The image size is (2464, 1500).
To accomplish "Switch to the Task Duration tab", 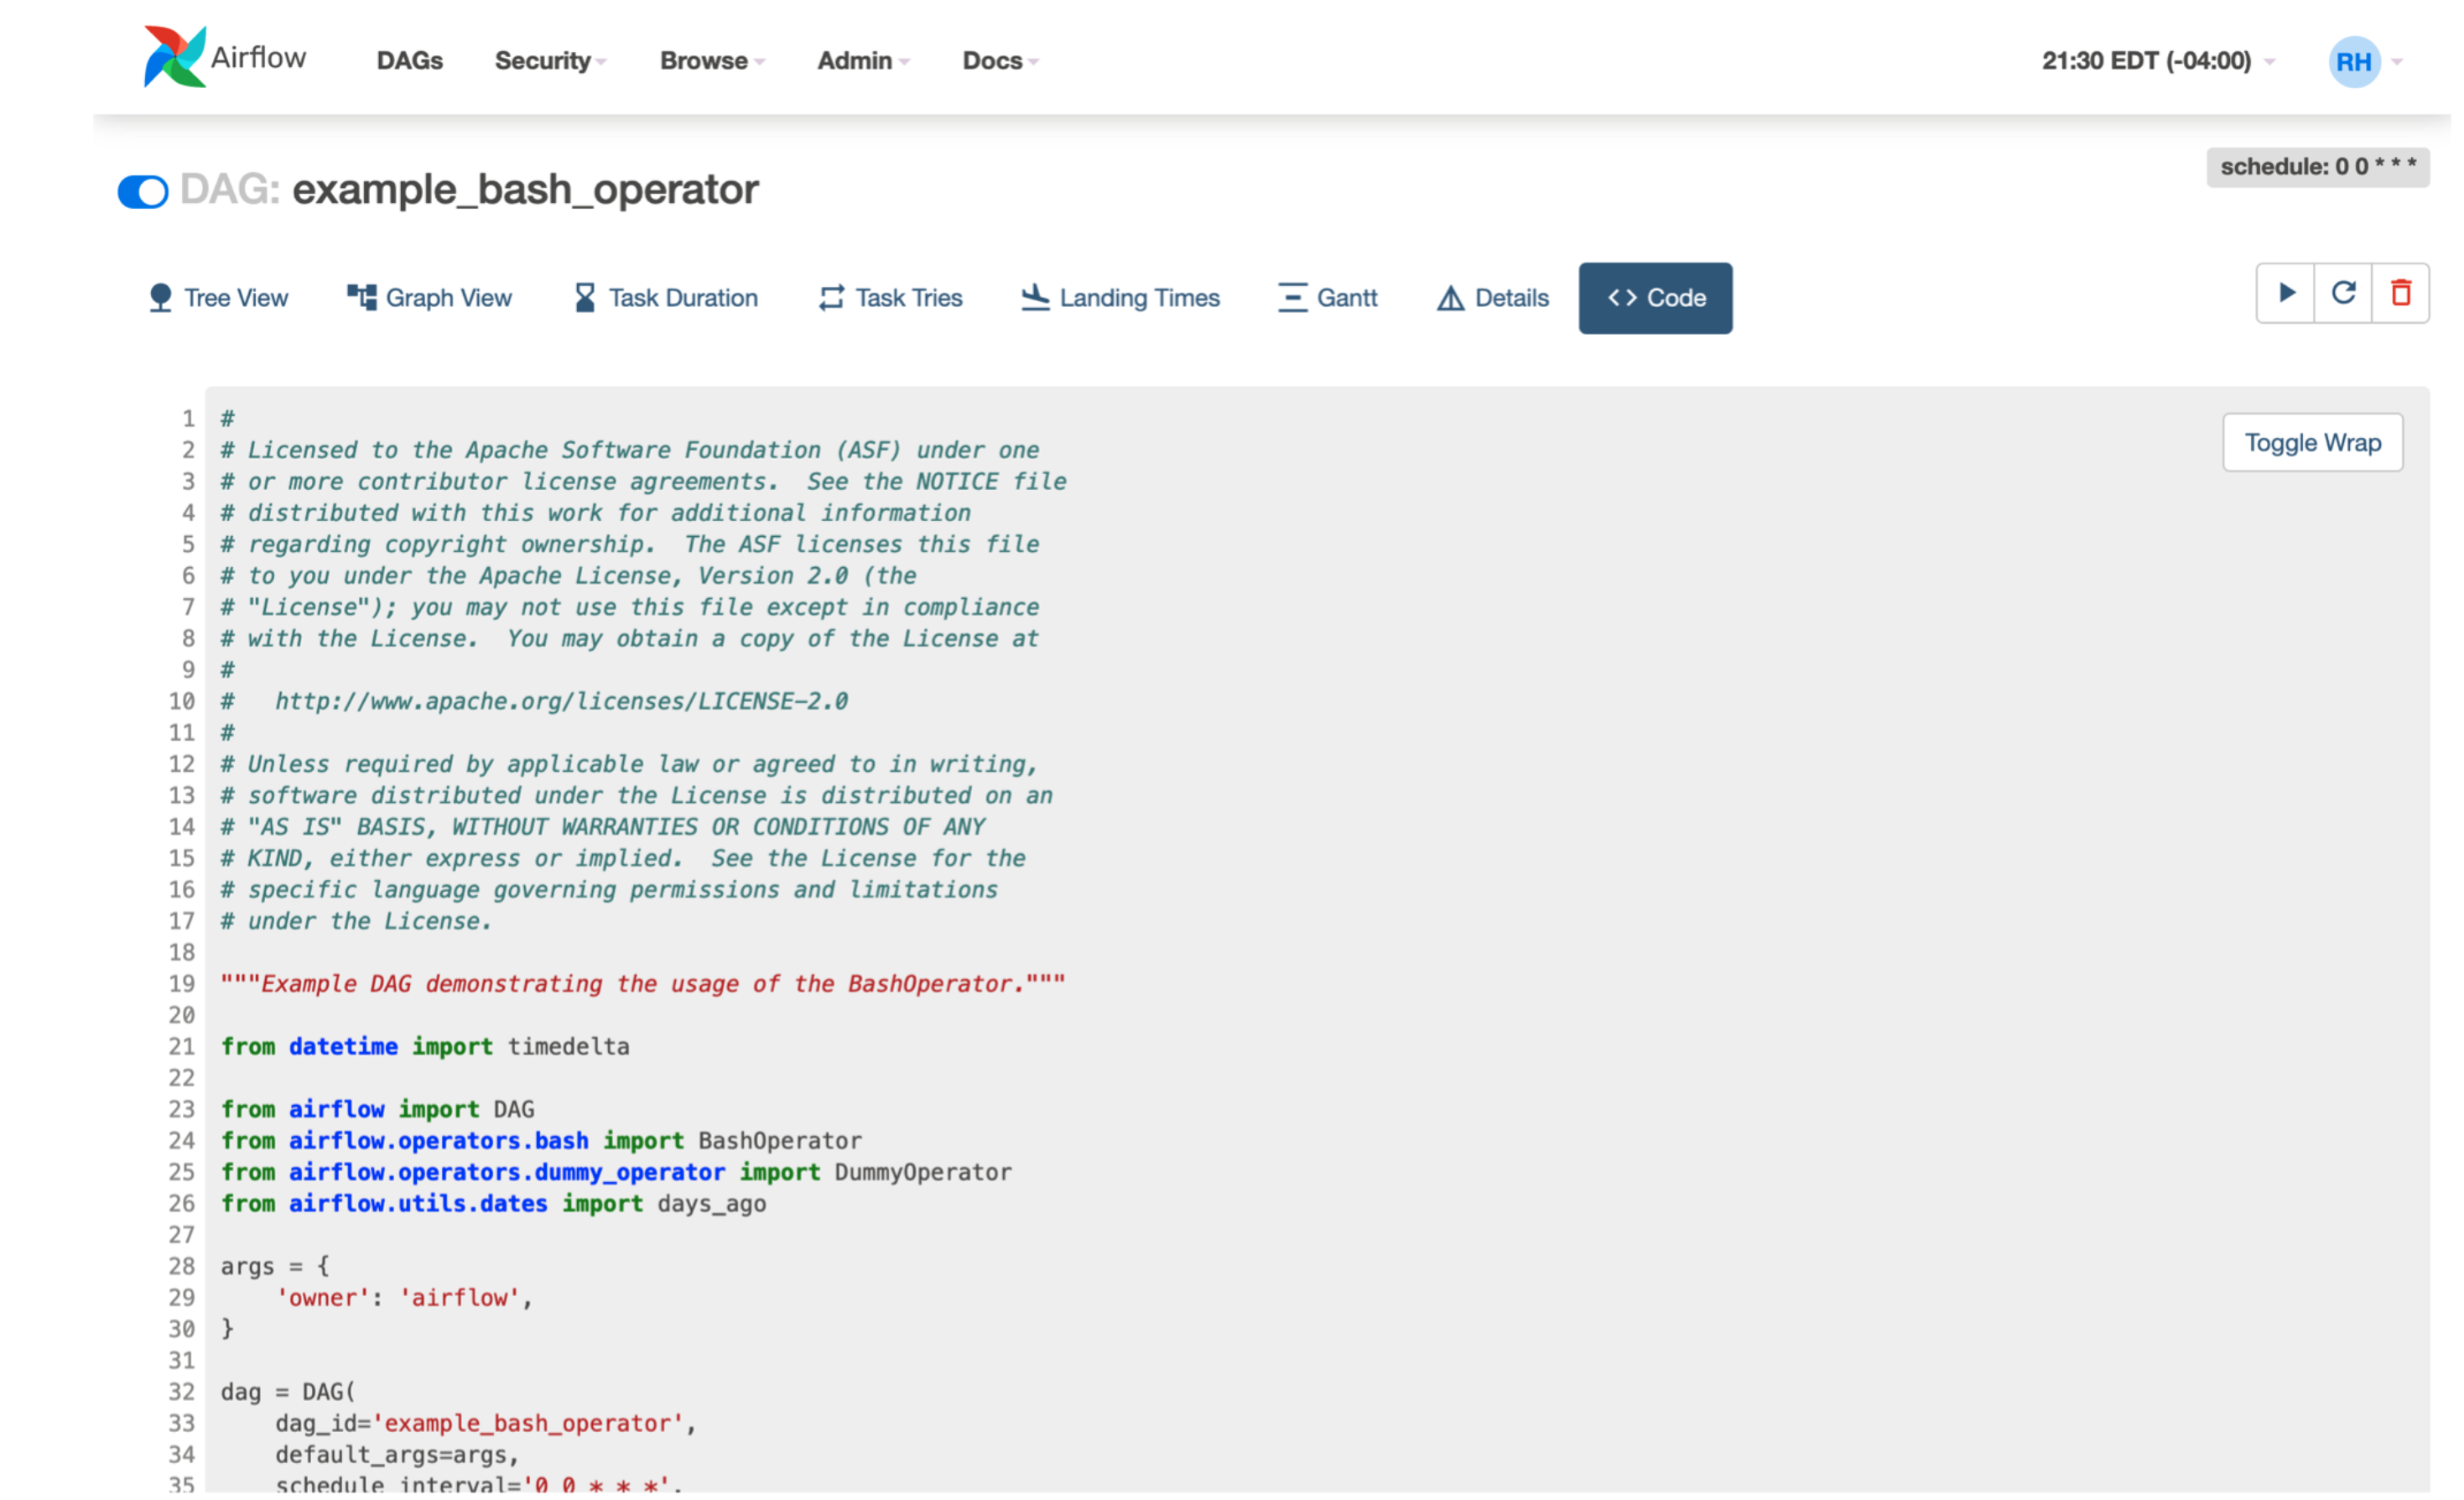I will [x=666, y=298].
